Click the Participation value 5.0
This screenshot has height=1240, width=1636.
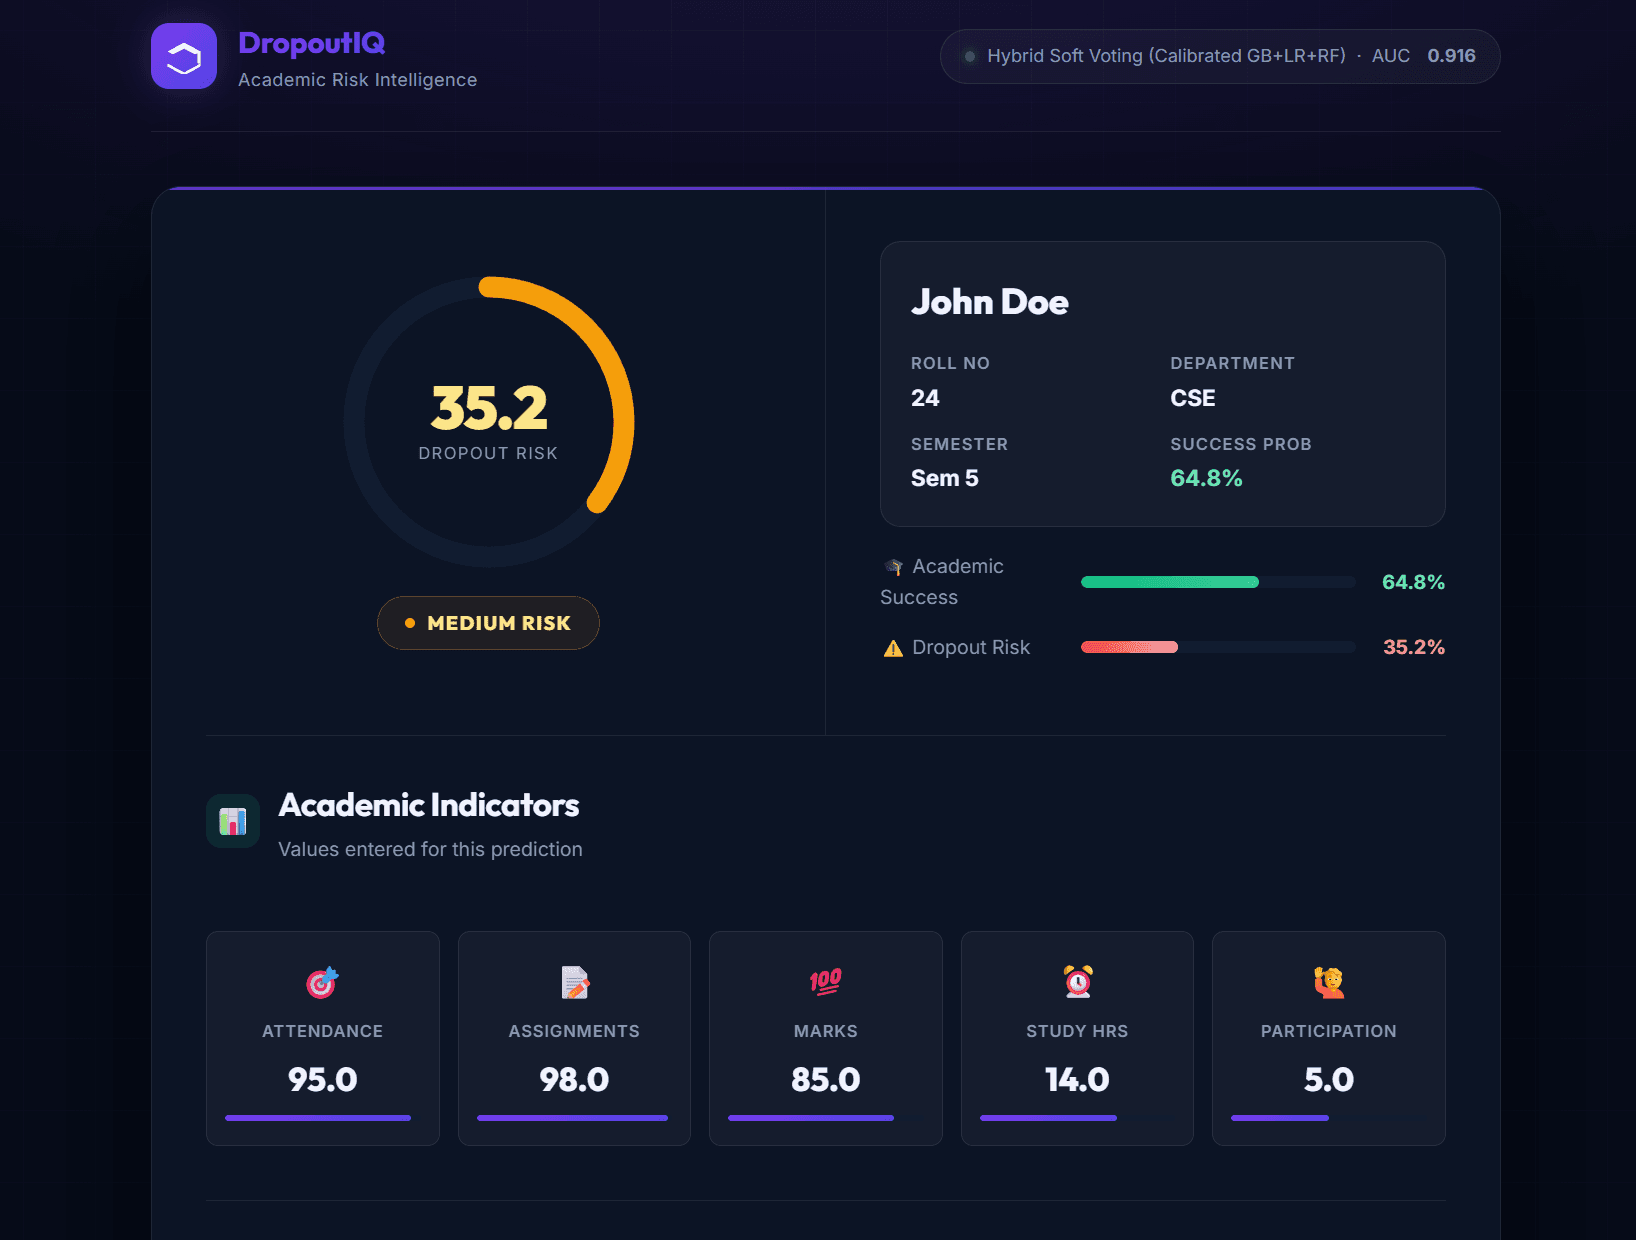point(1329,1080)
